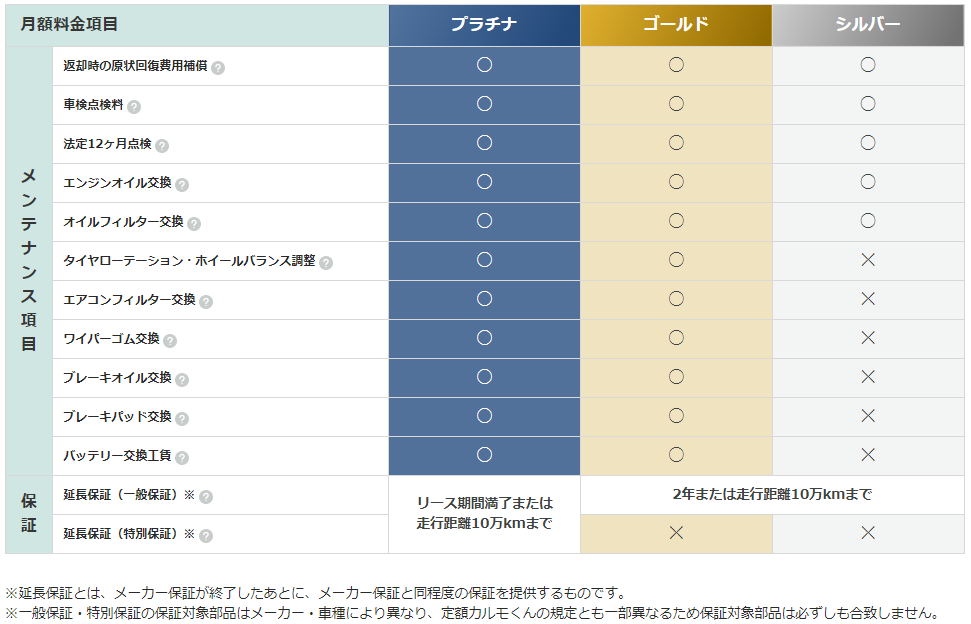Show help for 法定12ヶ月点検
The width and height of the screenshot is (971, 624).
point(162,145)
